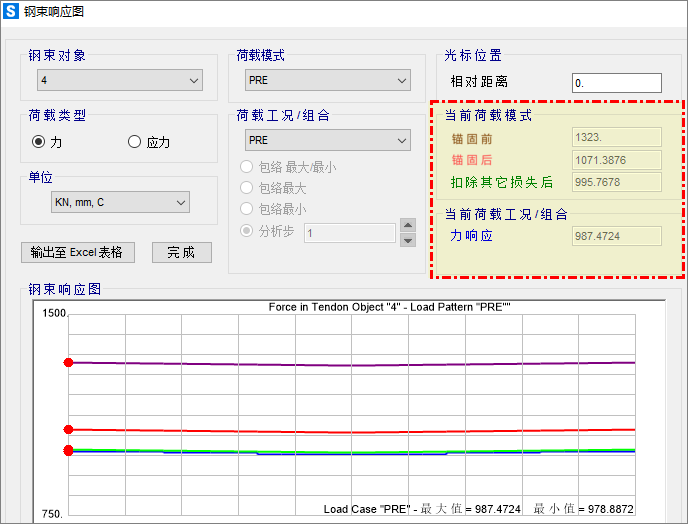Image resolution: width=688 pixels, height=524 pixels.
Task: Click the 分析步 stepper up arrow
Action: (407, 226)
